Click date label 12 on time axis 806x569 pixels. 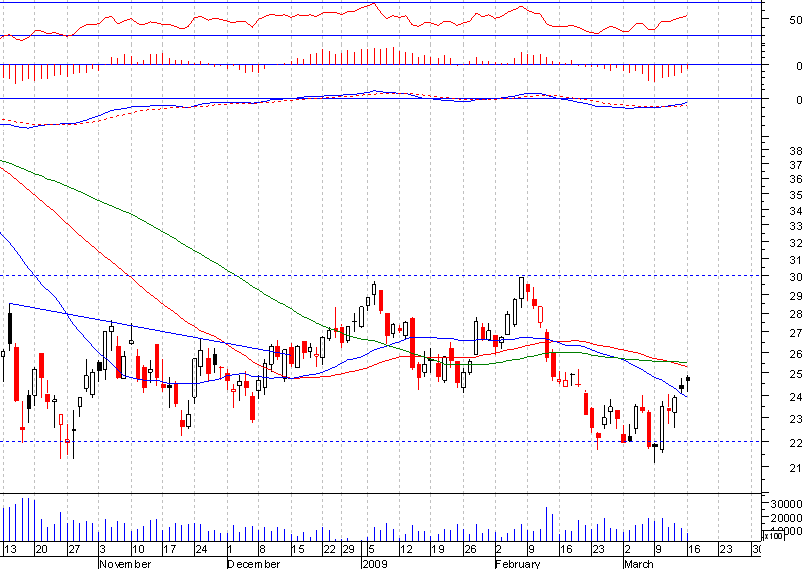click(x=407, y=549)
